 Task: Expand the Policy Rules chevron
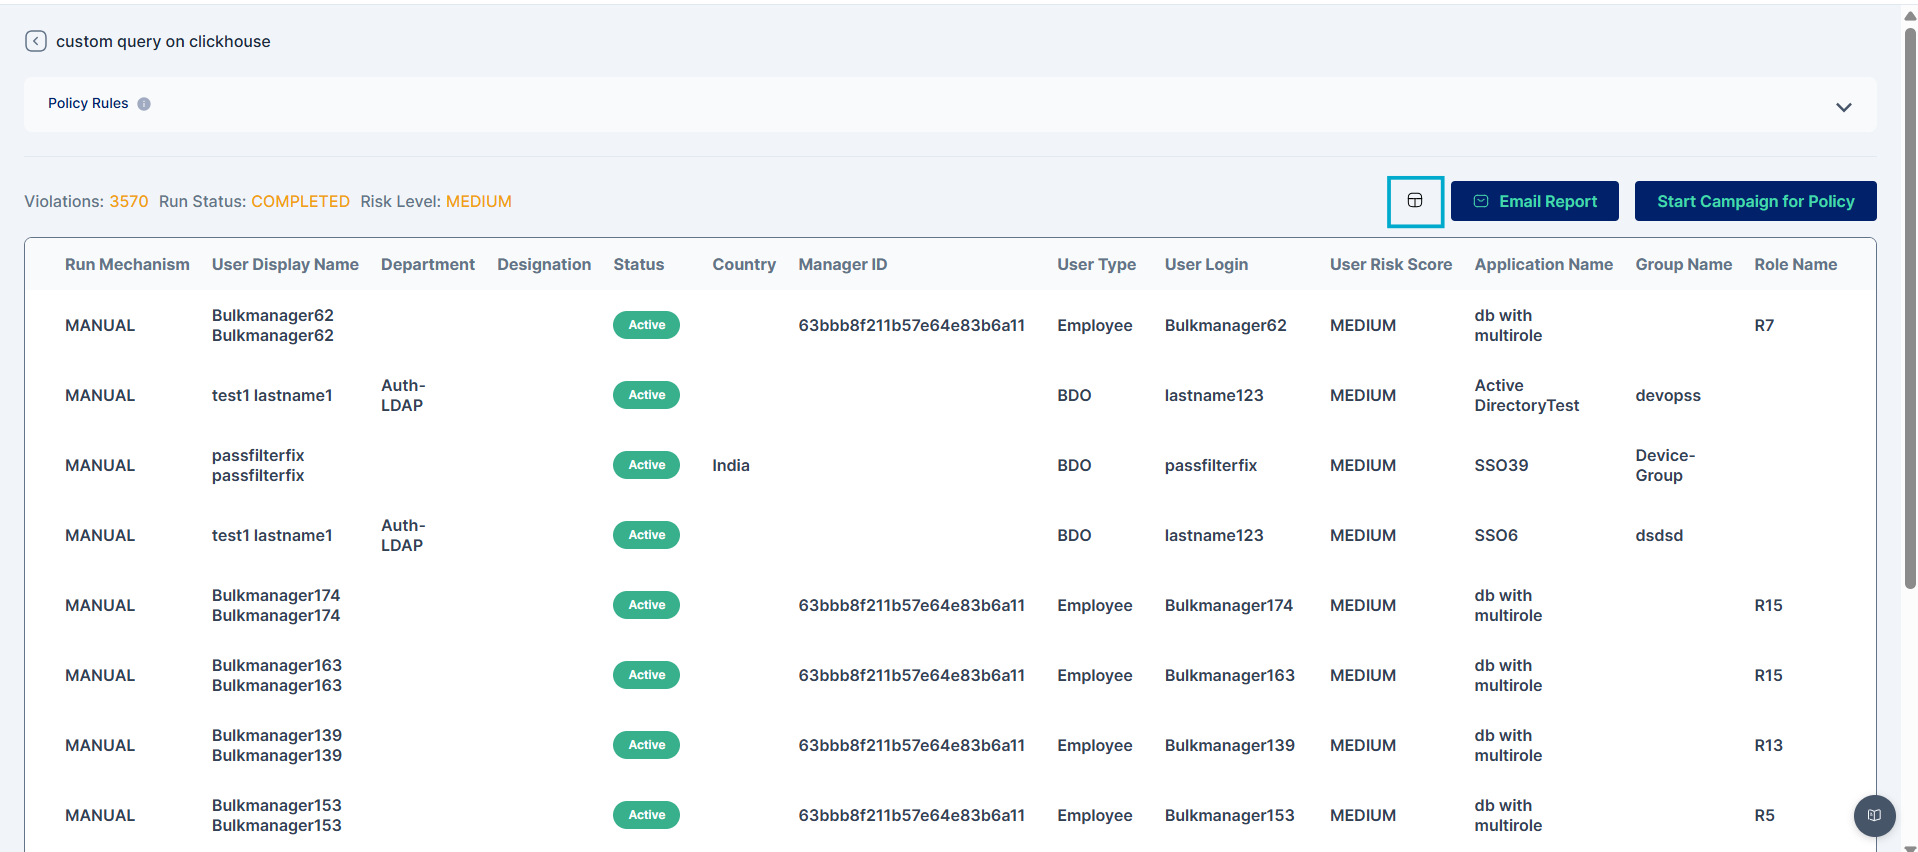[1843, 107]
